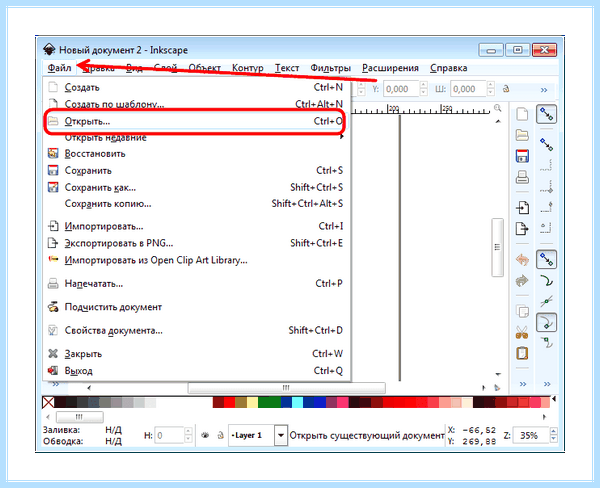
Task: Click the zoom 35% stepper arrows
Action: coord(553,435)
